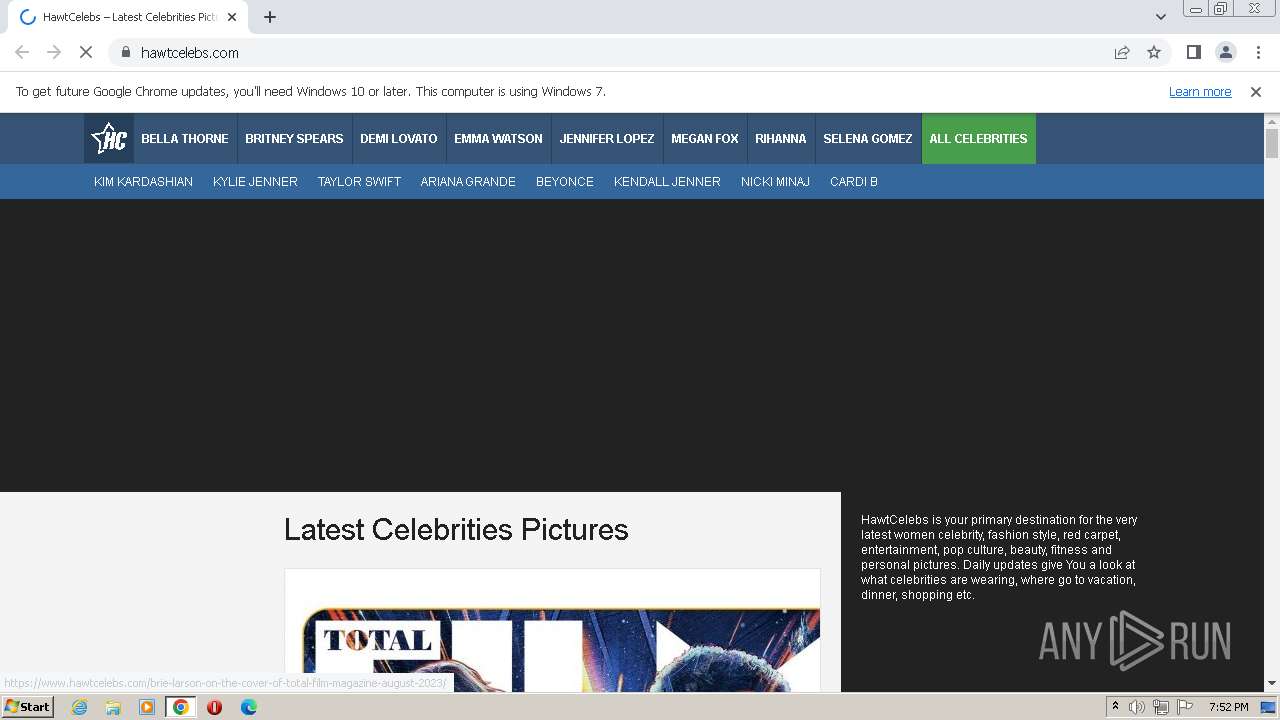
Task: Expand the tab search dropdown
Action: coord(1160,17)
